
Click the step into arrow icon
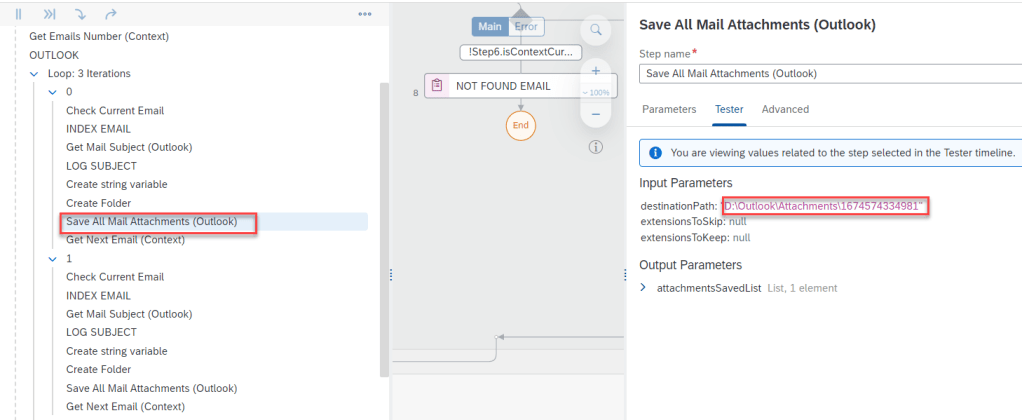tap(79, 14)
